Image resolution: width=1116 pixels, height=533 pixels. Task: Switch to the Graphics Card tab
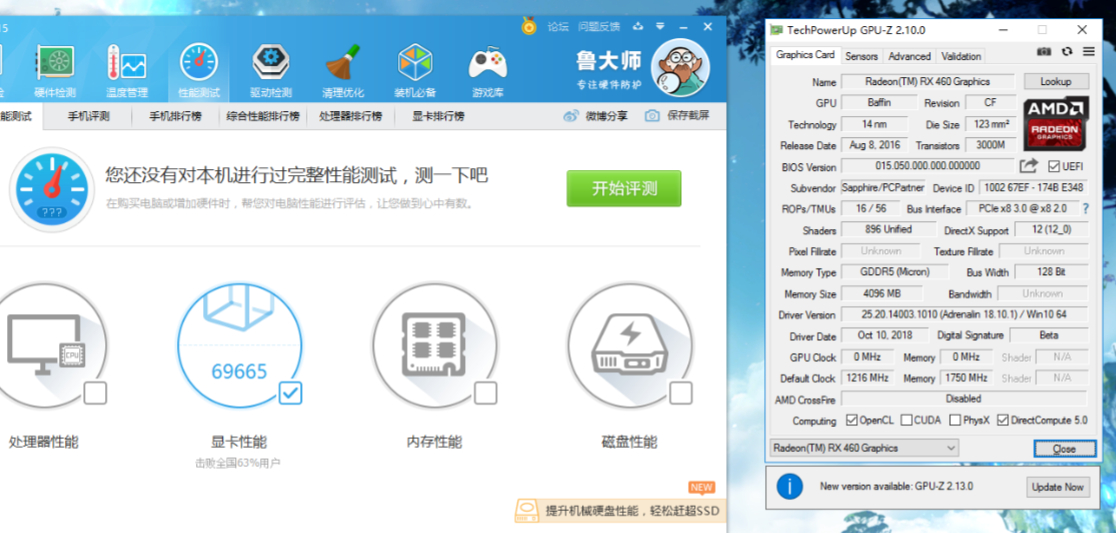click(805, 55)
